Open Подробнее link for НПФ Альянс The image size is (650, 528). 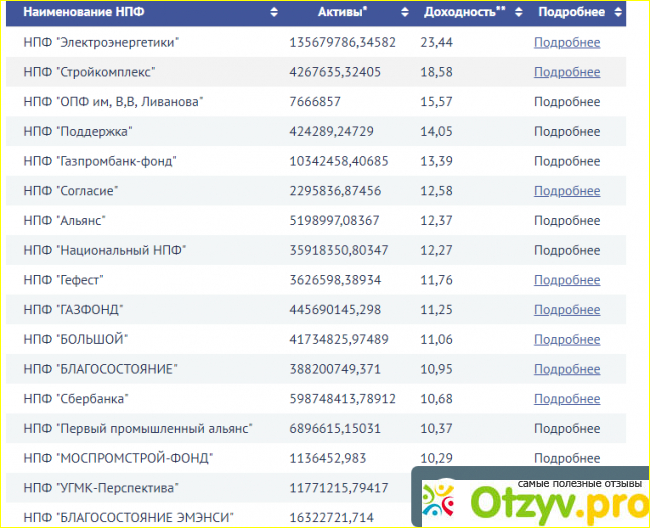click(x=567, y=220)
